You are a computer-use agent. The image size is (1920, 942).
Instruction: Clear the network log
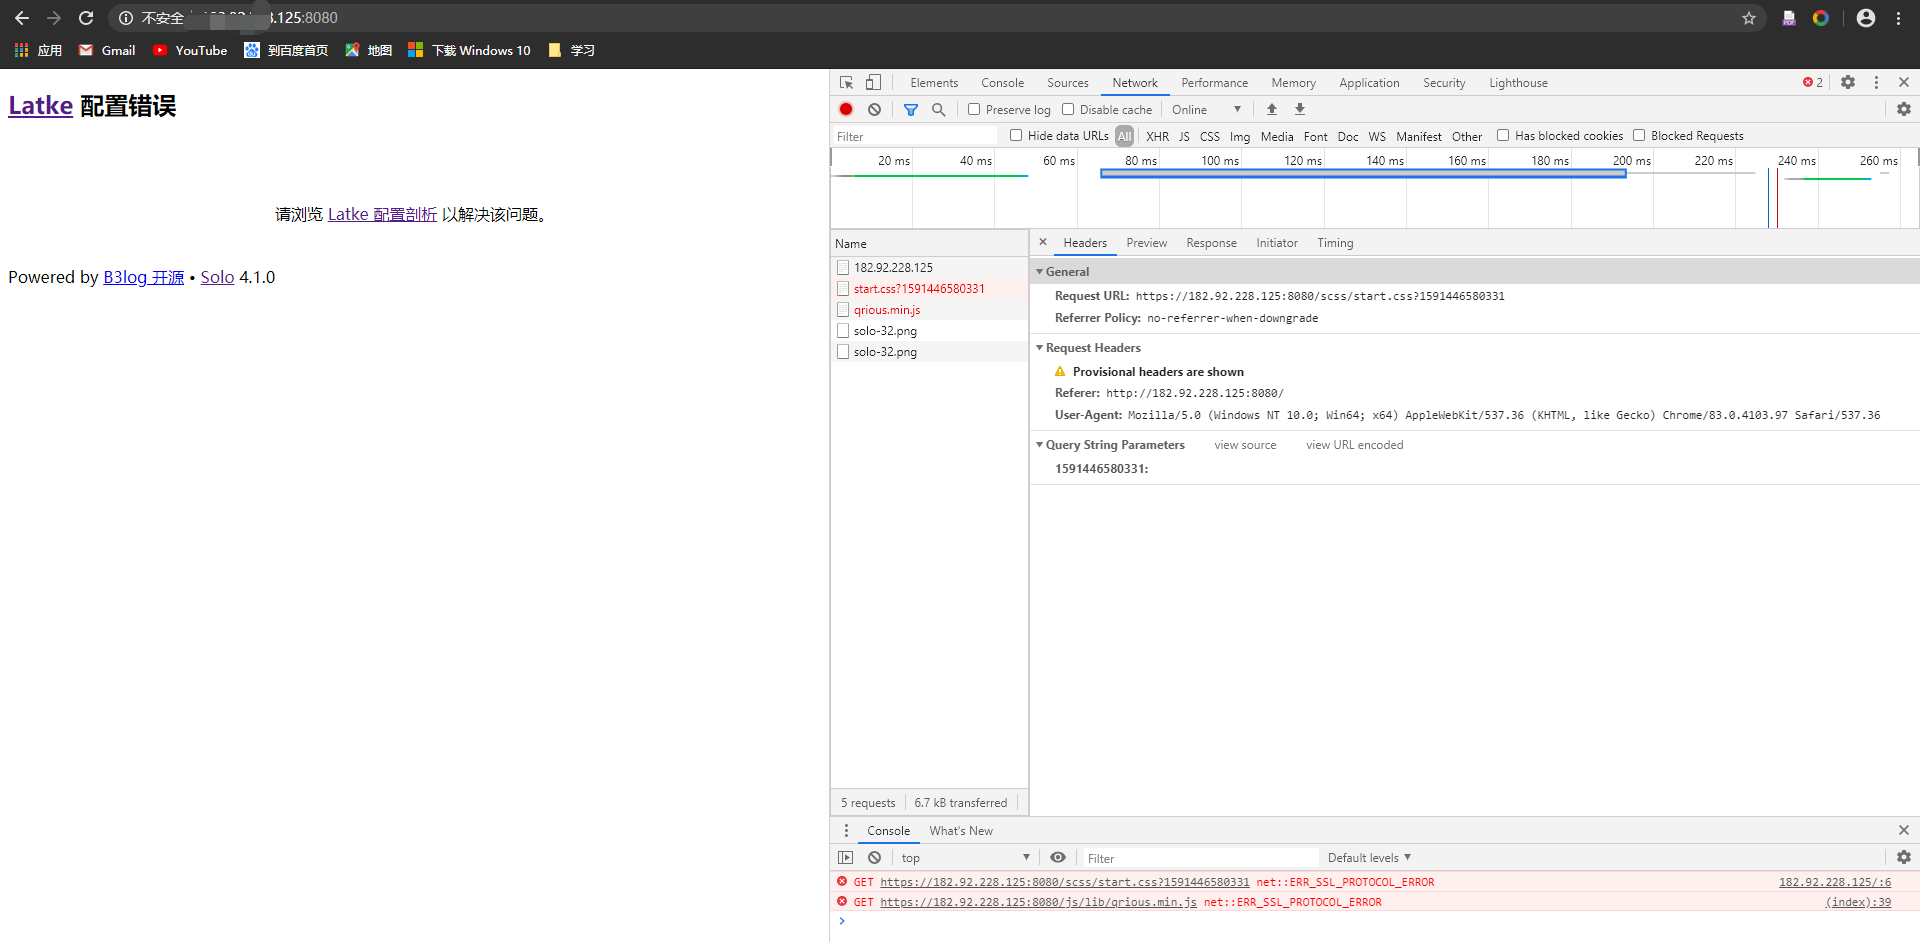click(874, 109)
